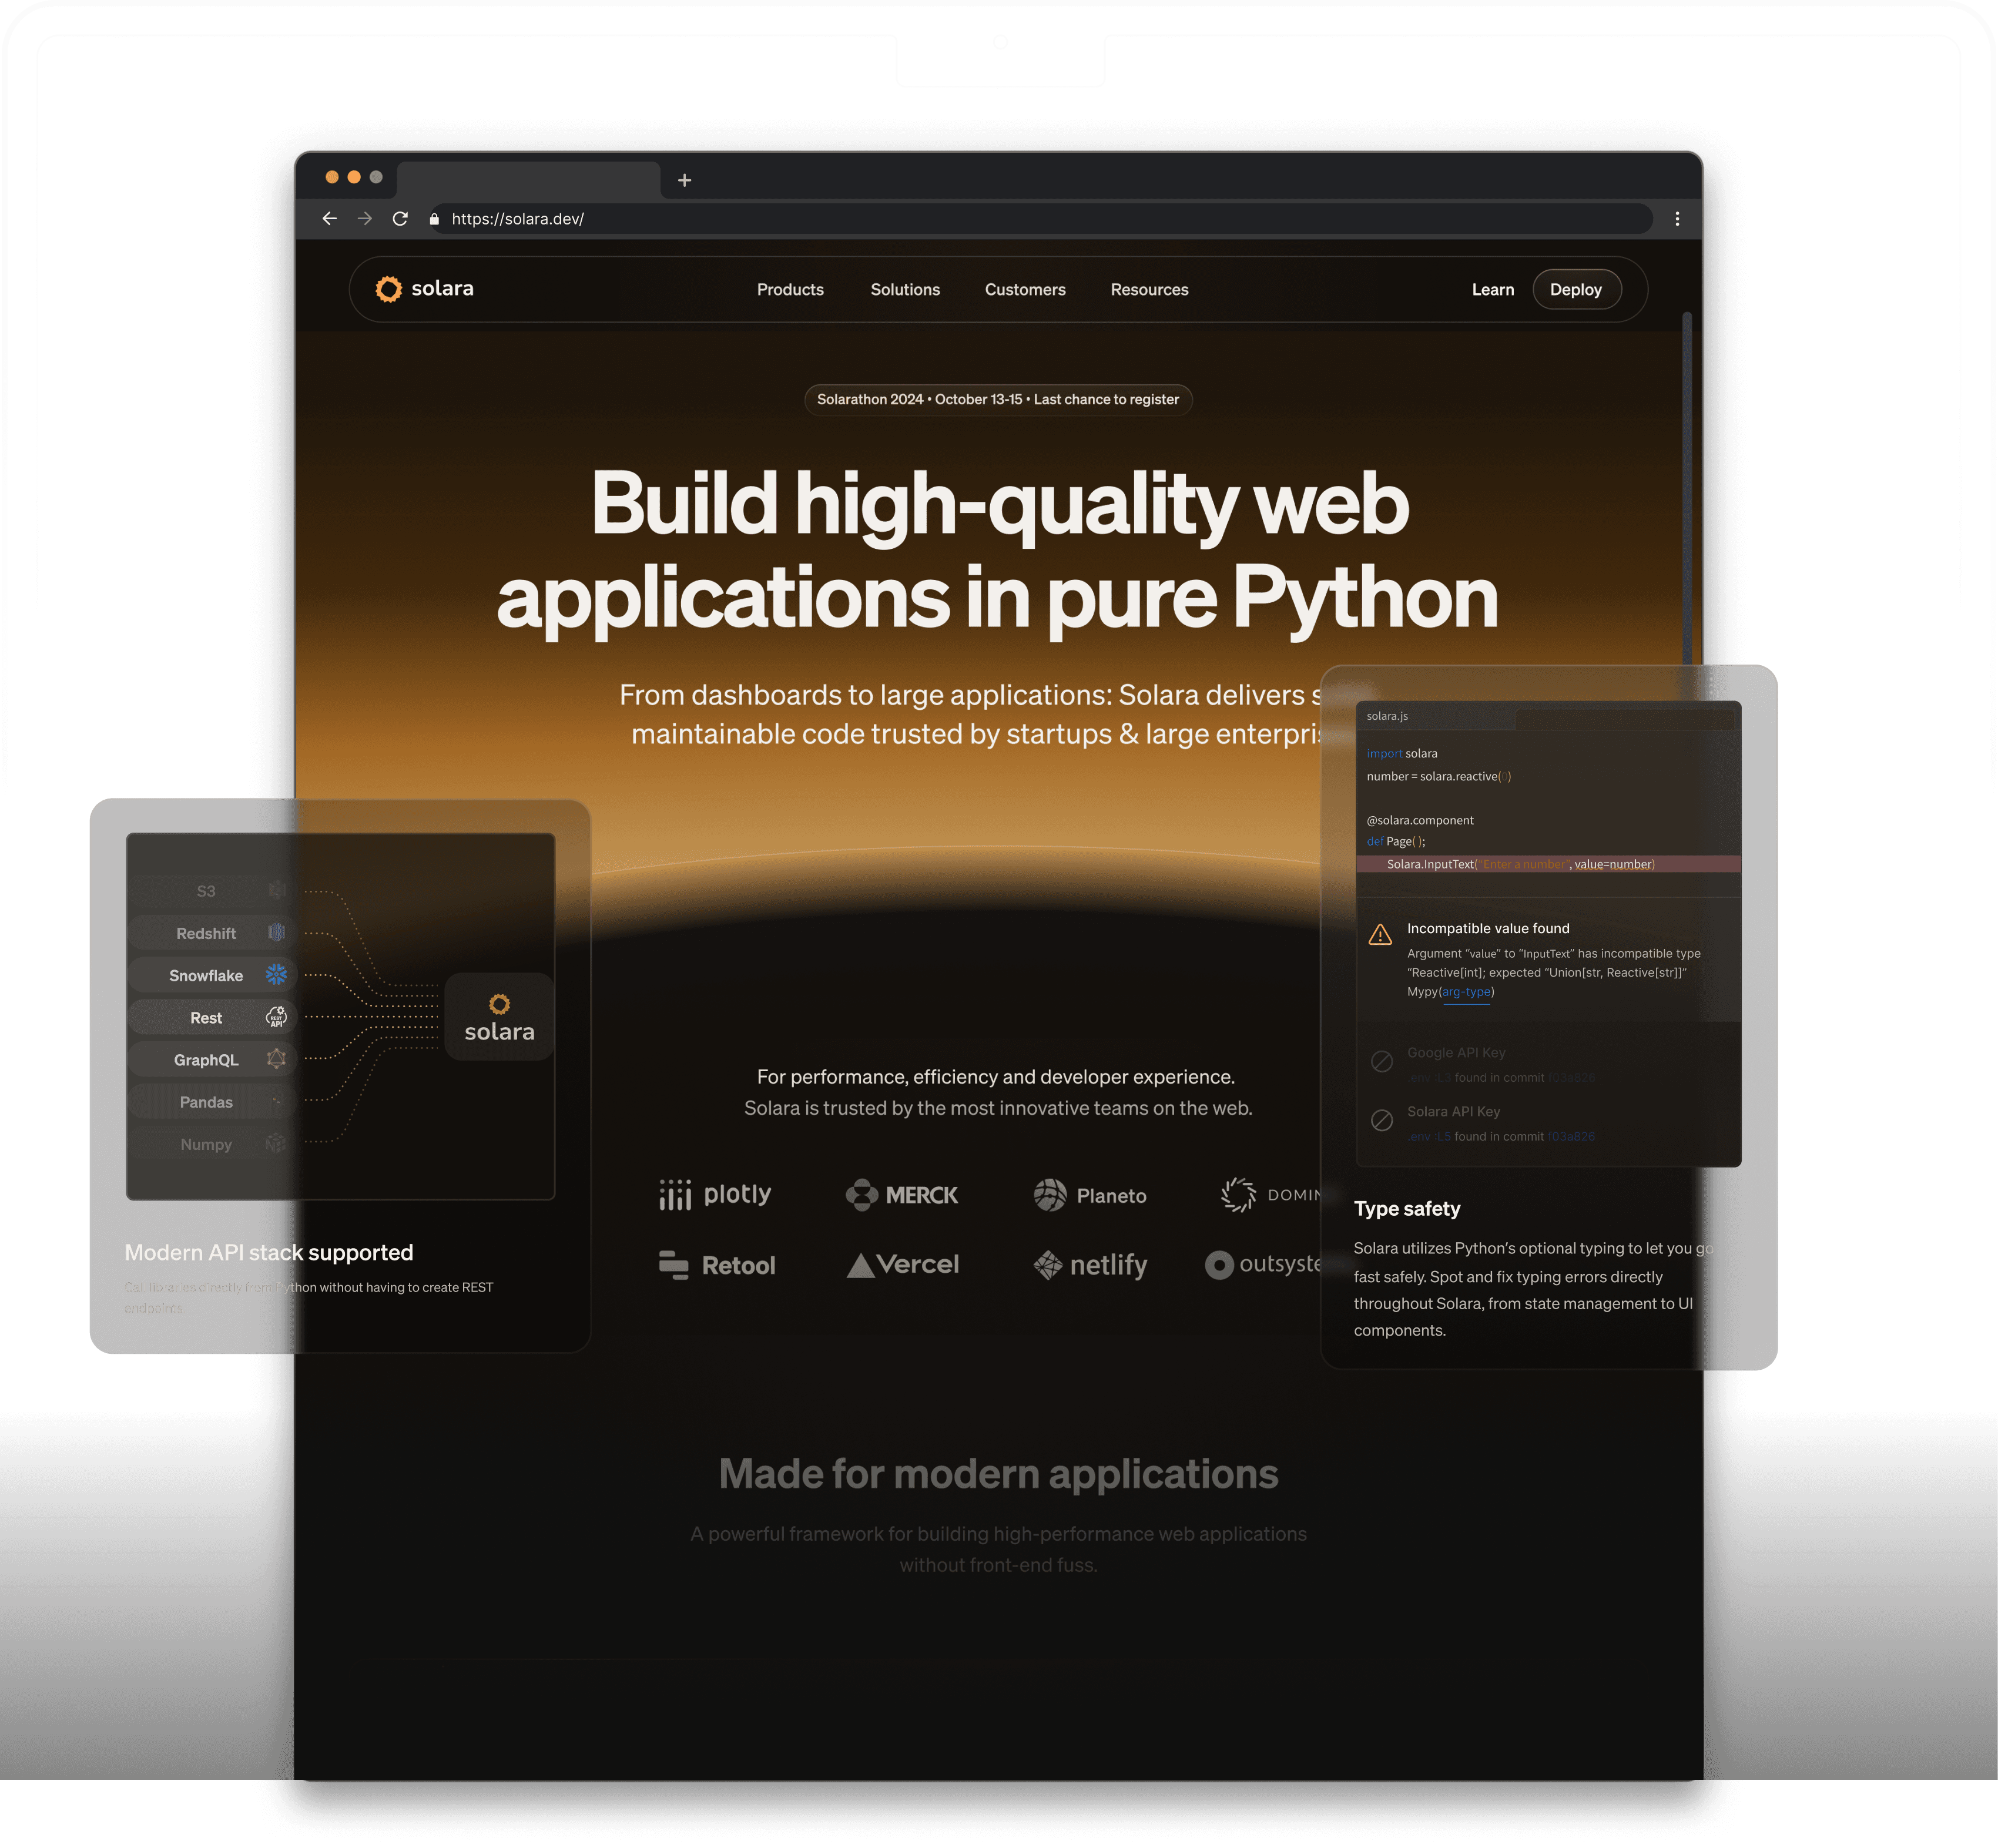Reload the page with refresh icon
Viewport: 1998px width, 1848px height.
400,218
